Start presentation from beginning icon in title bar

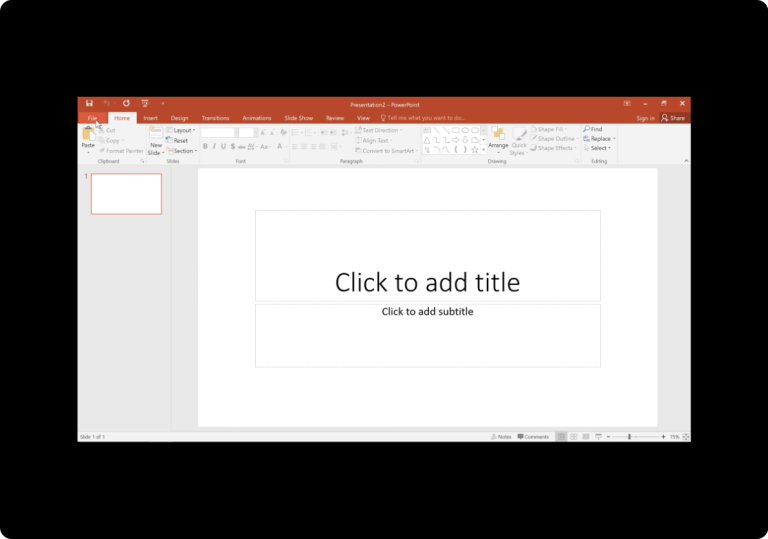[x=145, y=103]
